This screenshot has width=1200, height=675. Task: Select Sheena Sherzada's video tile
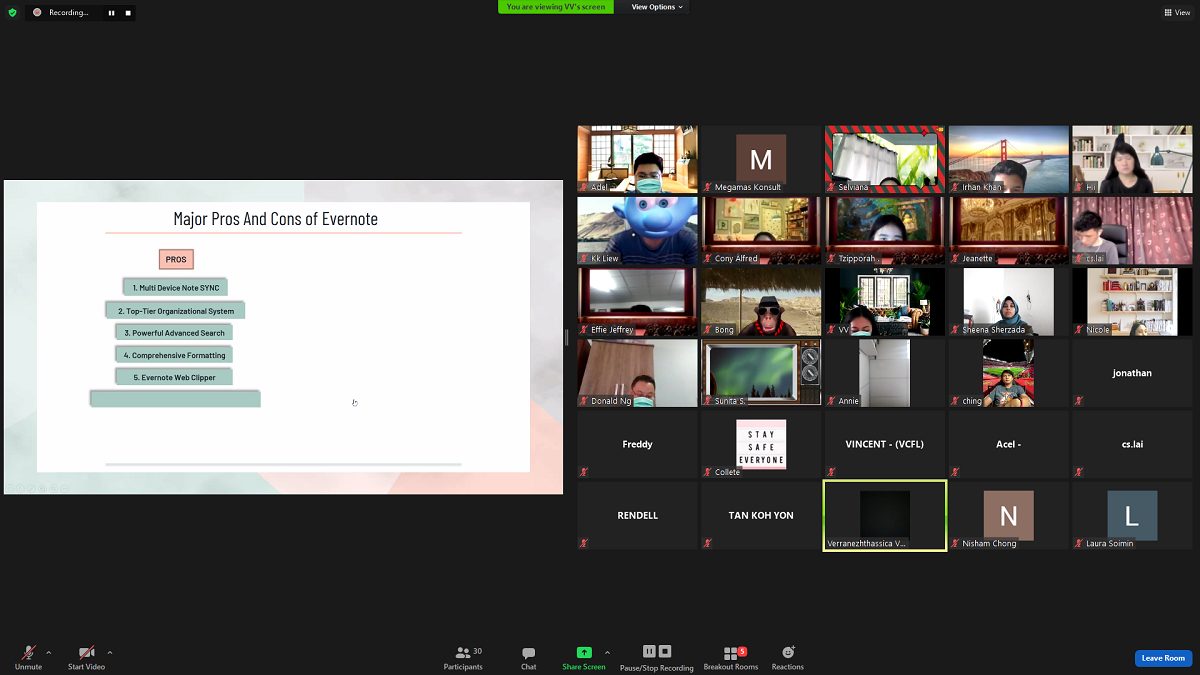tap(1008, 301)
